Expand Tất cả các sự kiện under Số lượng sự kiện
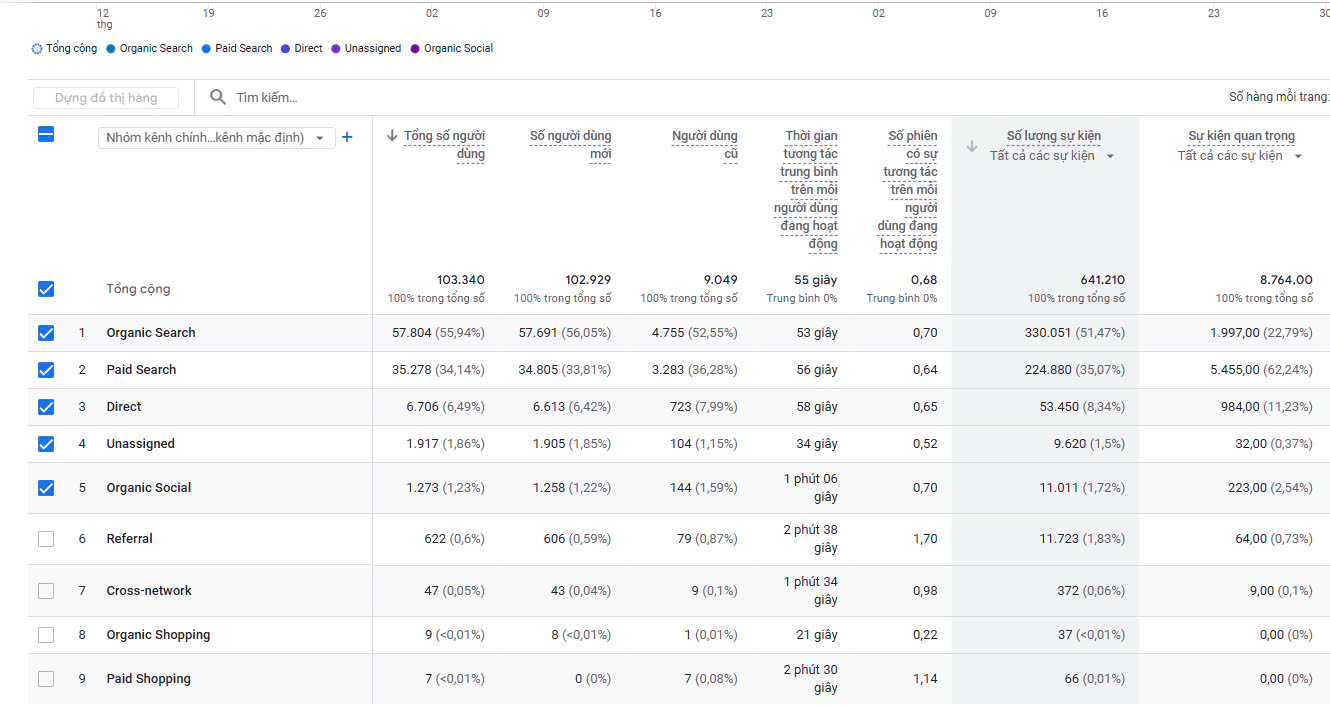 (1052, 156)
